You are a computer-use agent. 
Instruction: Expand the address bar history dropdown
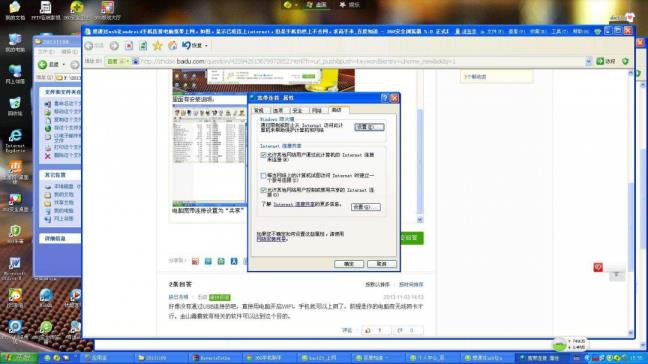coord(588,62)
